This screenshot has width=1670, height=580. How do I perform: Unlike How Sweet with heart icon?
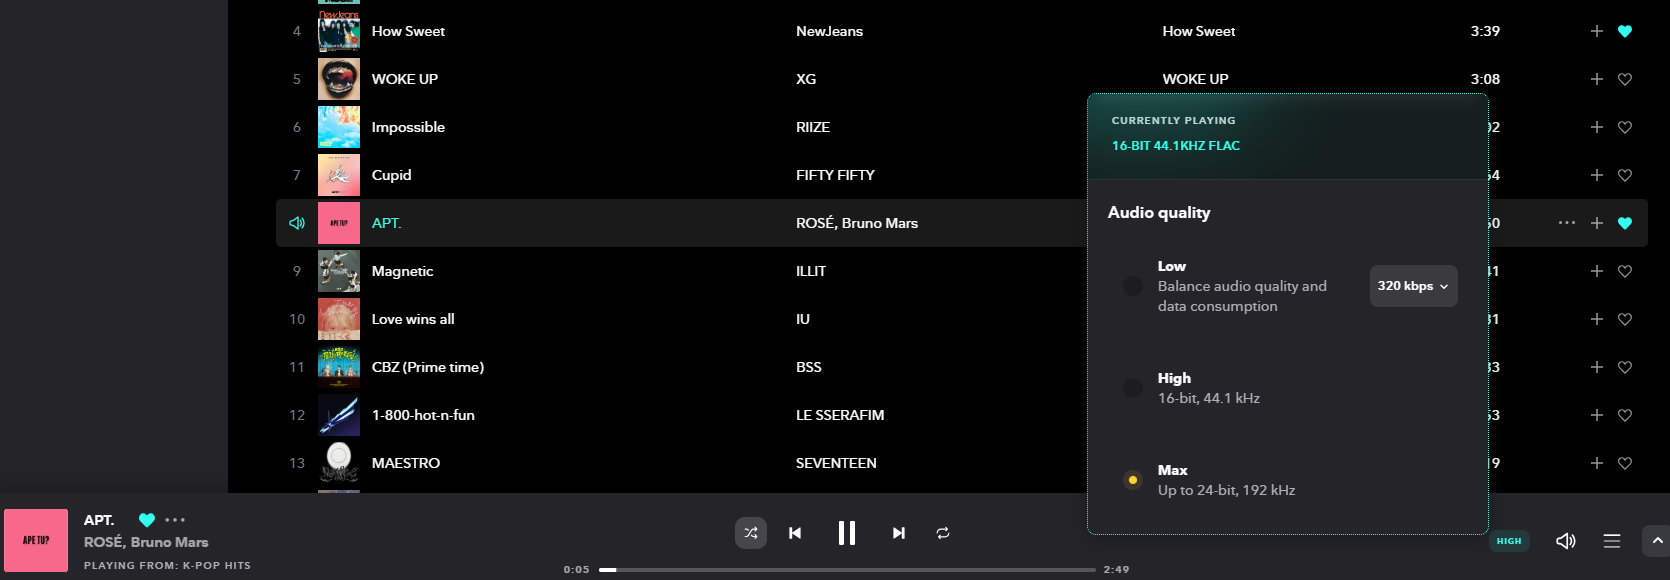1625,31
